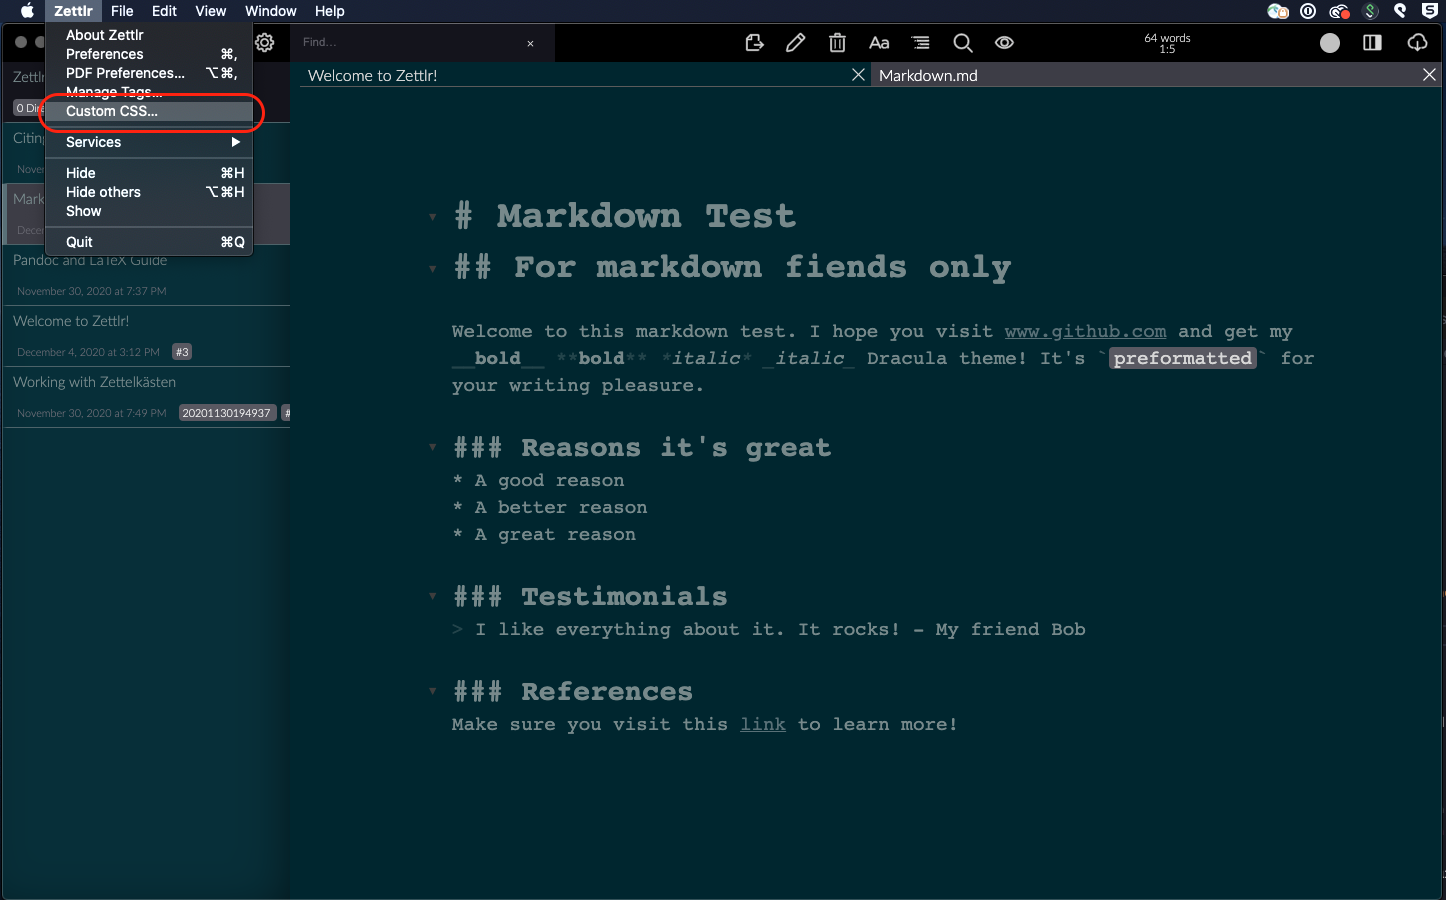Click the share/export file icon

755,43
